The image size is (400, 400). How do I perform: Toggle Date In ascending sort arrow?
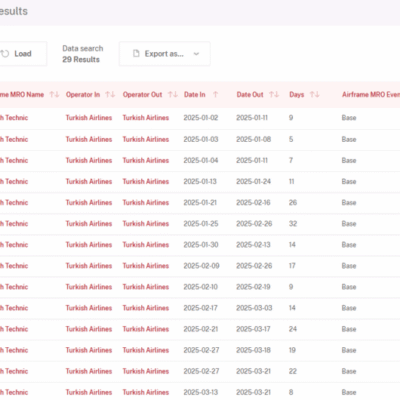[x=215, y=95]
